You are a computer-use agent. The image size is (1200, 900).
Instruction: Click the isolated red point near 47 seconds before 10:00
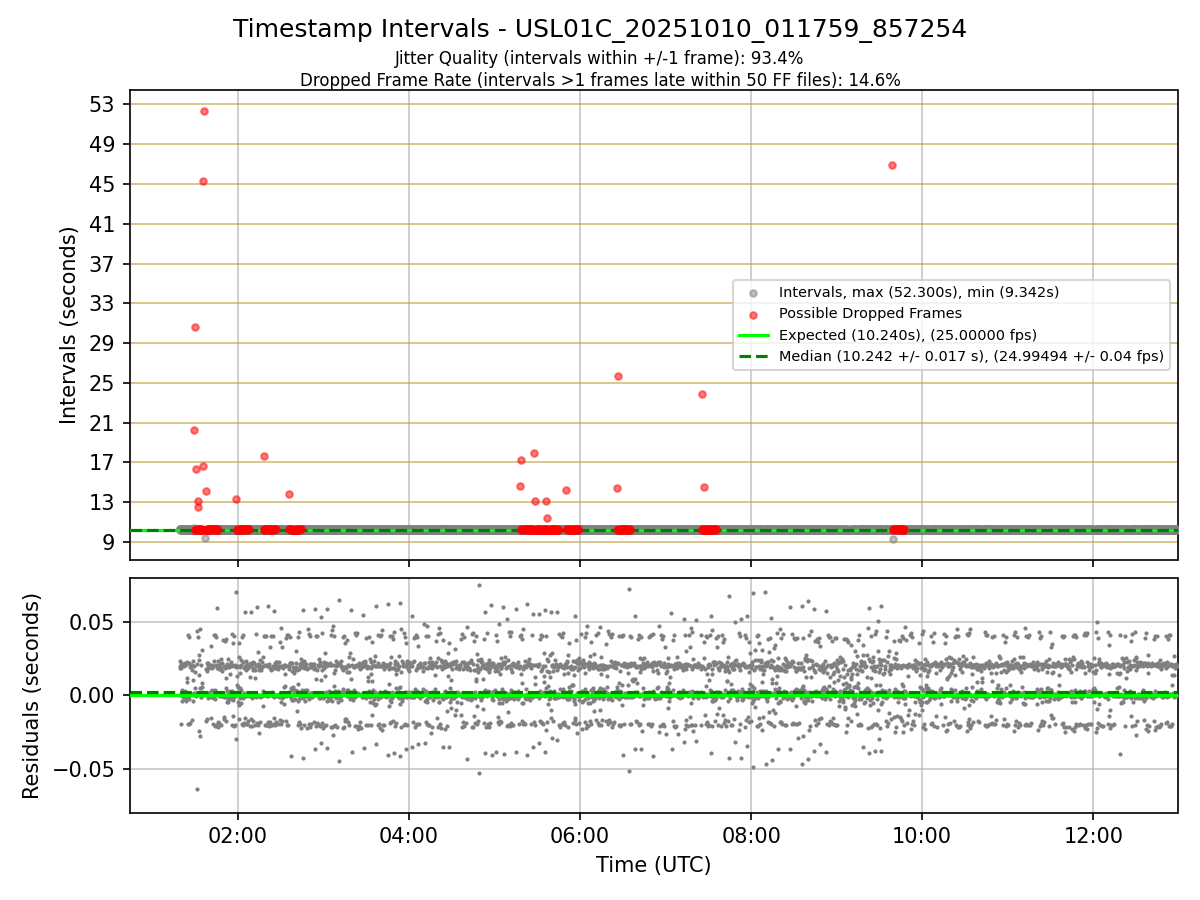coord(892,165)
